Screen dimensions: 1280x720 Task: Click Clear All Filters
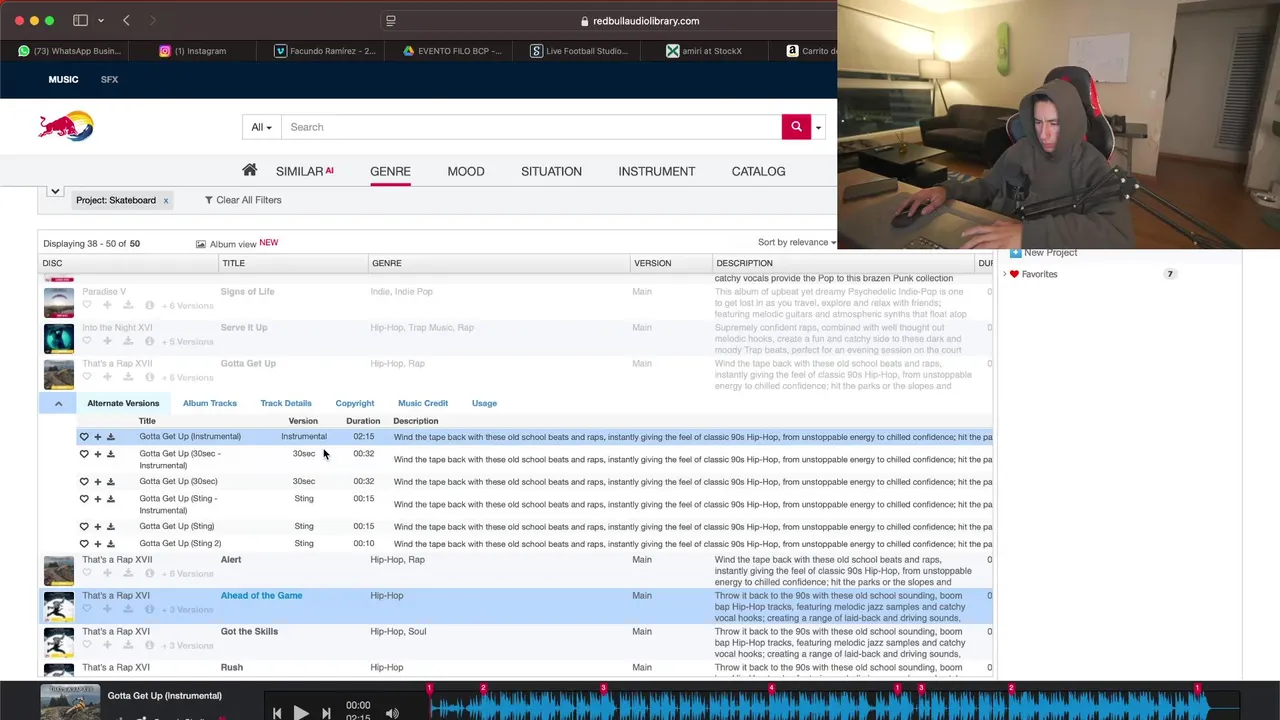pyautogui.click(x=243, y=200)
